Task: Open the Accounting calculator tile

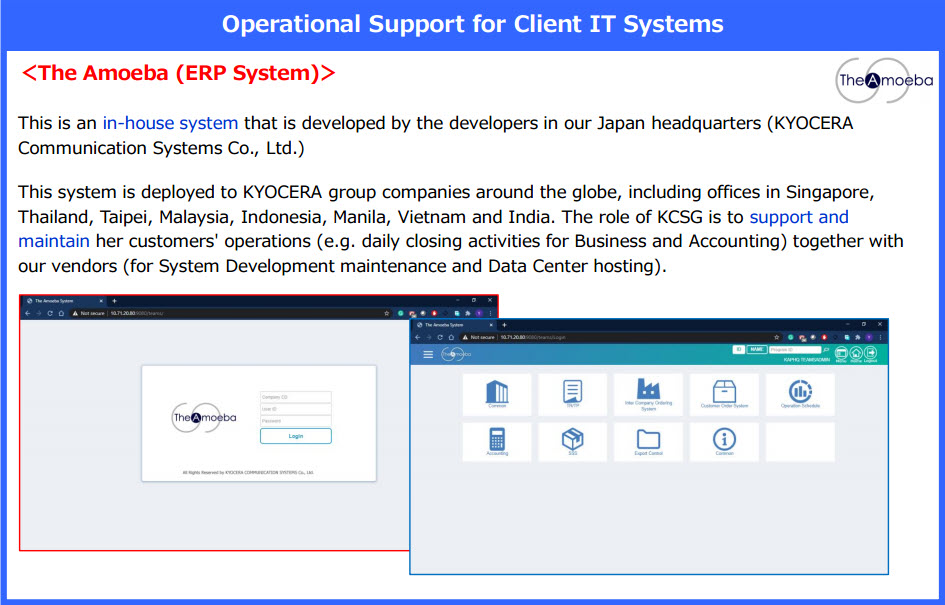Action: [496, 442]
